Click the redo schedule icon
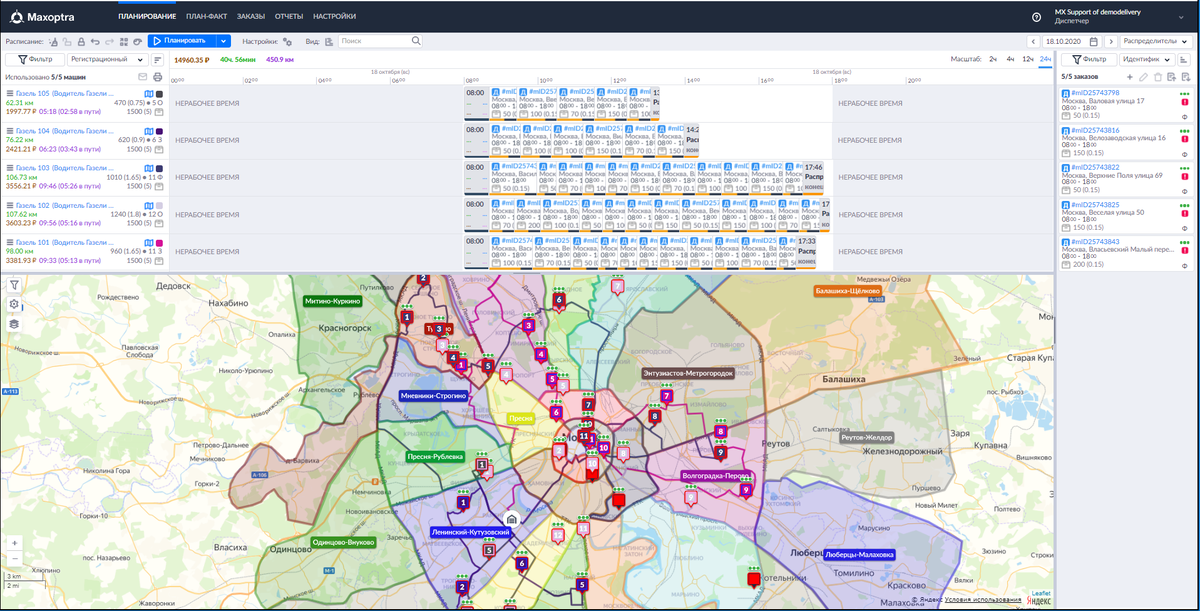 pos(109,41)
